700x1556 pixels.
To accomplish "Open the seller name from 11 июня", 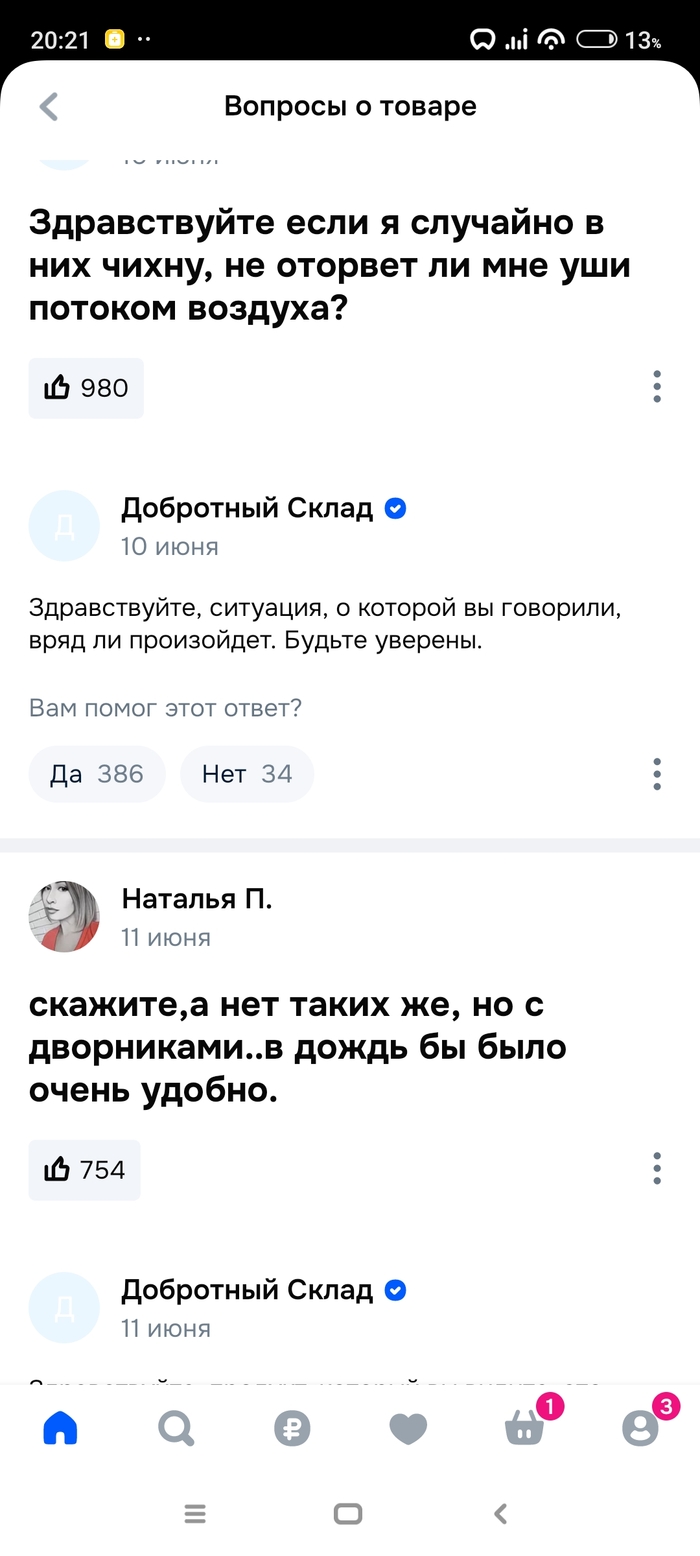I will pyautogui.click(x=247, y=1290).
